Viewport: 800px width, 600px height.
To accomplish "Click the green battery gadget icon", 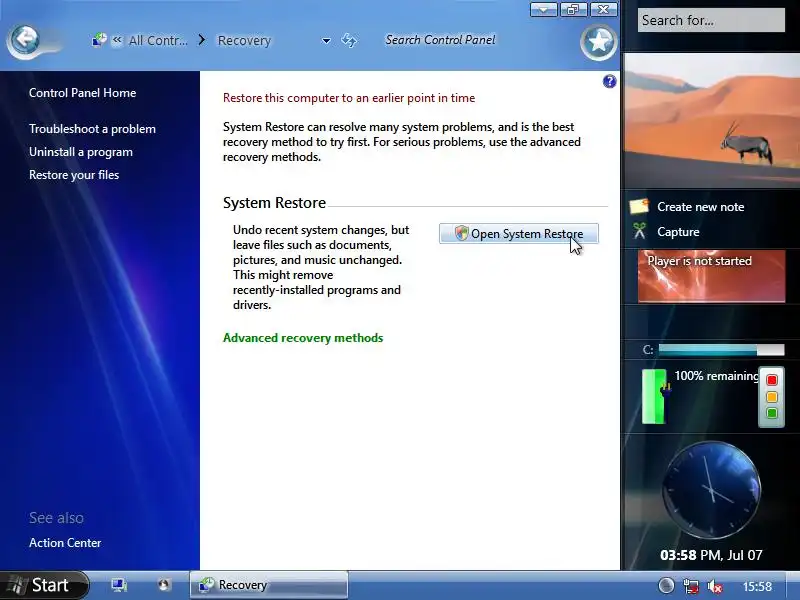I will click(x=655, y=397).
